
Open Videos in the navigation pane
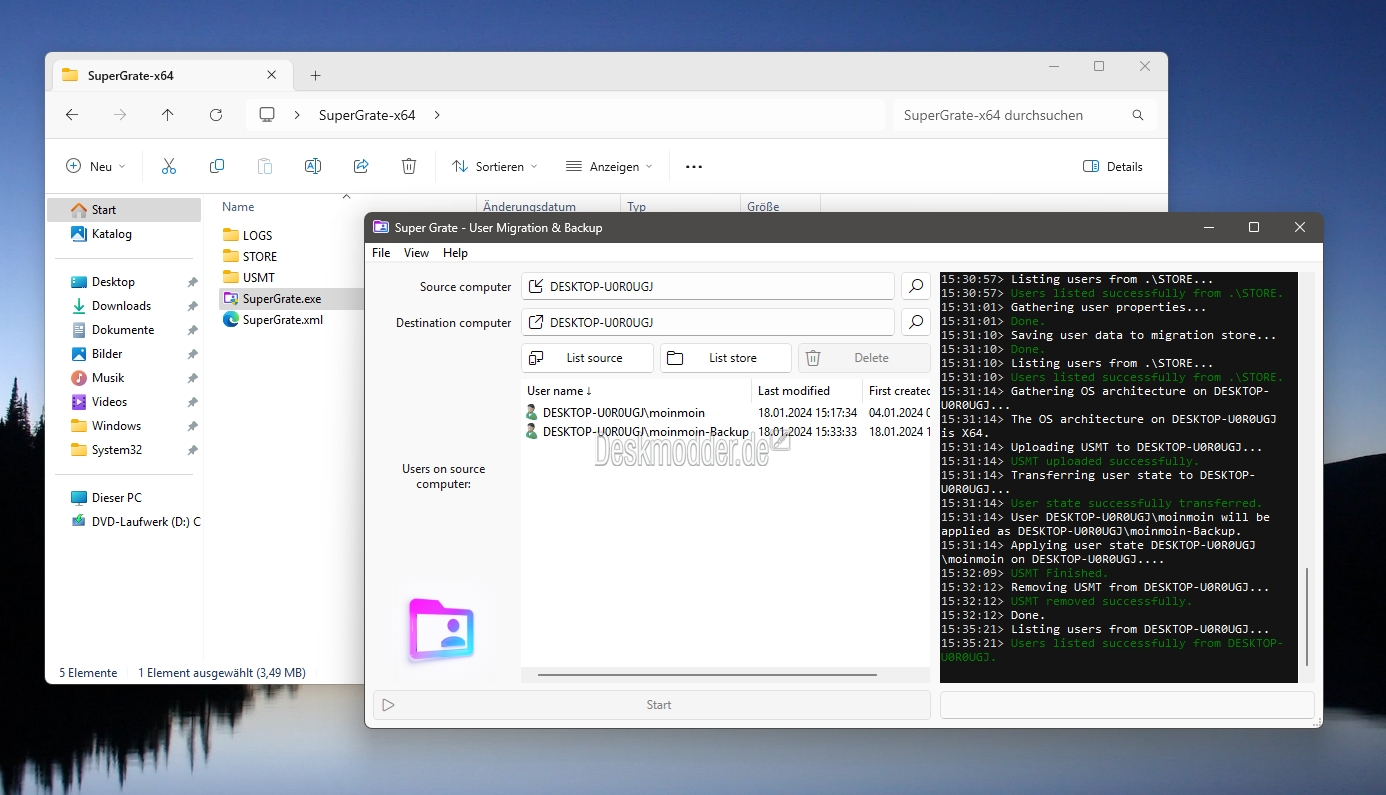(x=109, y=402)
